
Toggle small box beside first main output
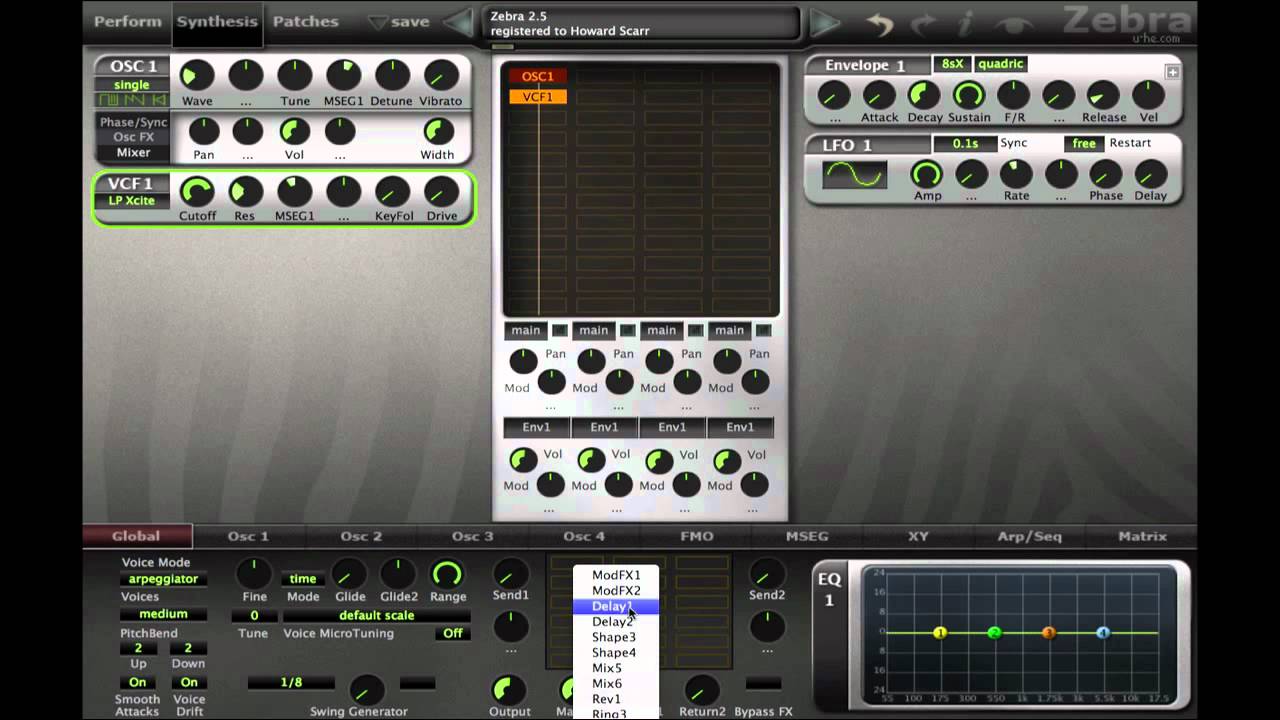tap(559, 330)
